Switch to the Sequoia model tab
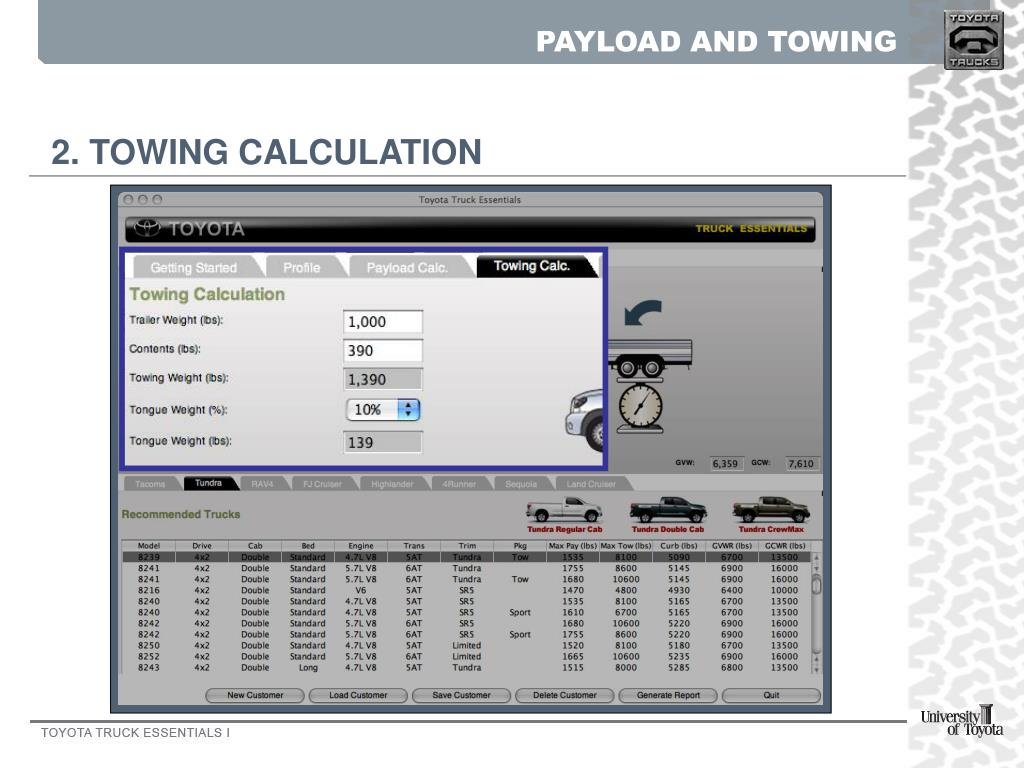Viewport: 1024px width, 768px height. point(521,484)
